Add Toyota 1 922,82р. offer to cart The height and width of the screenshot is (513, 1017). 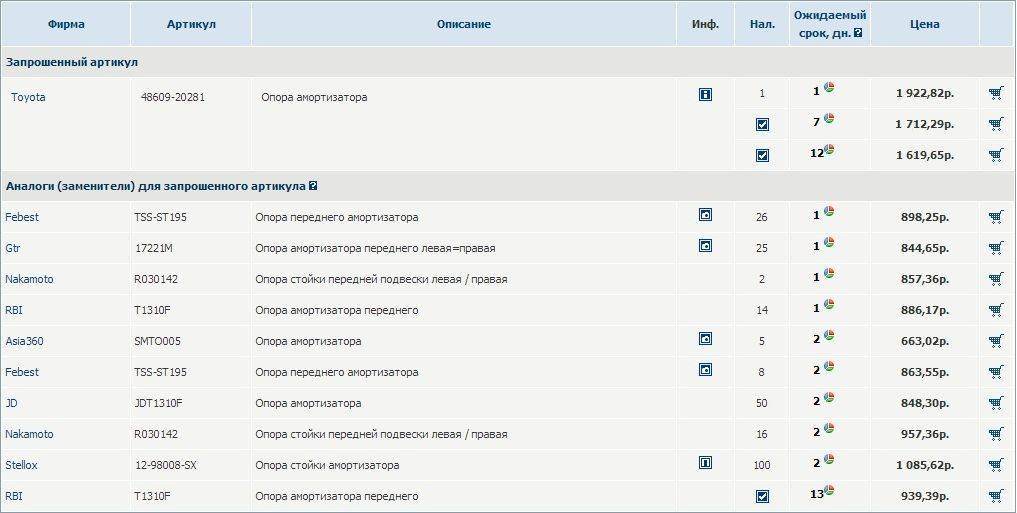pos(996,94)
